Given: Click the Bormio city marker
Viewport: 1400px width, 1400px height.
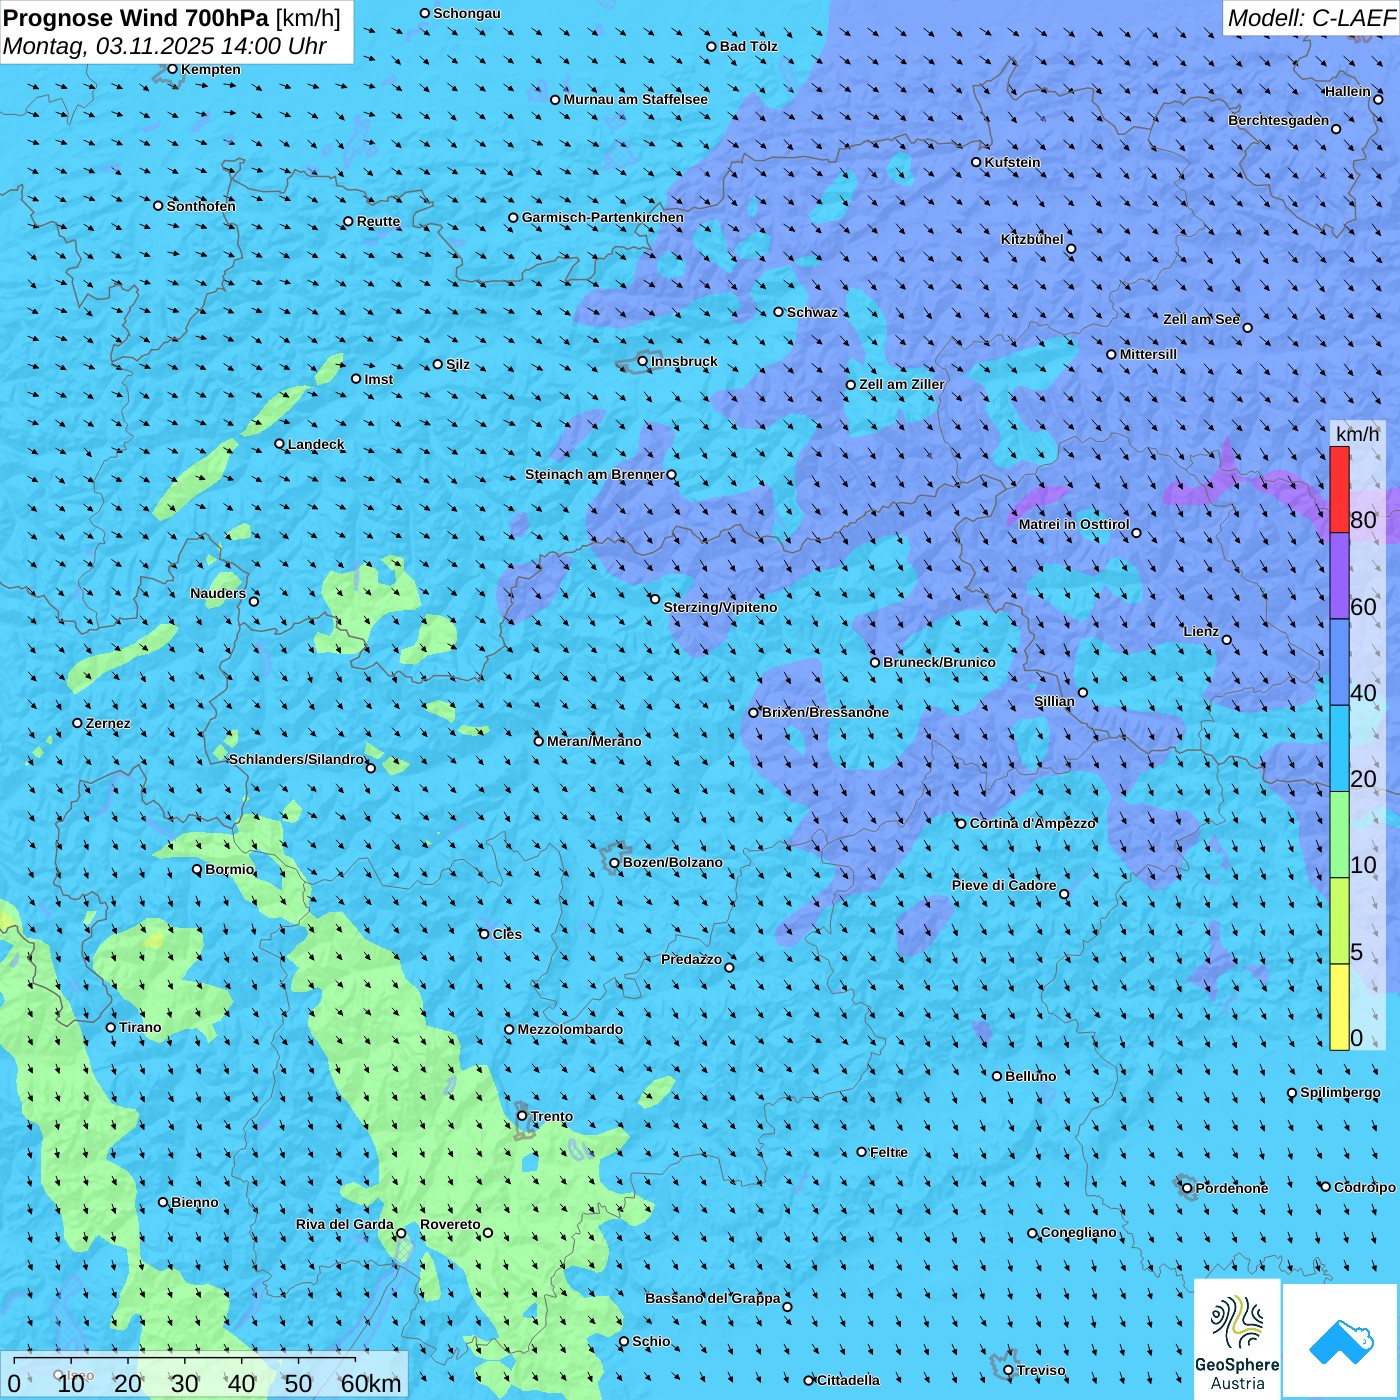Looking at the screenshot, I should click(x=197, y=869).
